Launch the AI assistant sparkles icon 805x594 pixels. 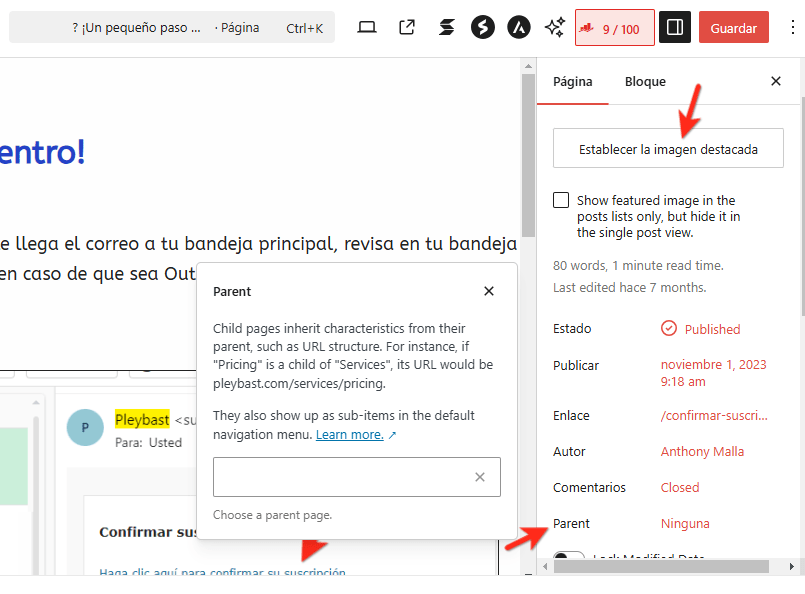point(554,27)
